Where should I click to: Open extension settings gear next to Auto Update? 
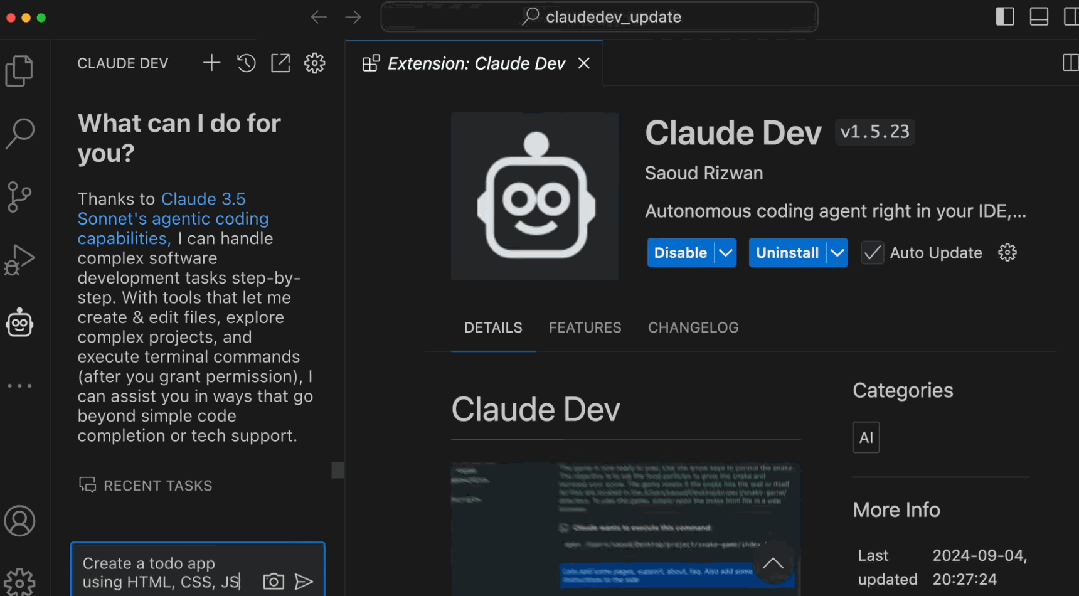[1007, 253]
